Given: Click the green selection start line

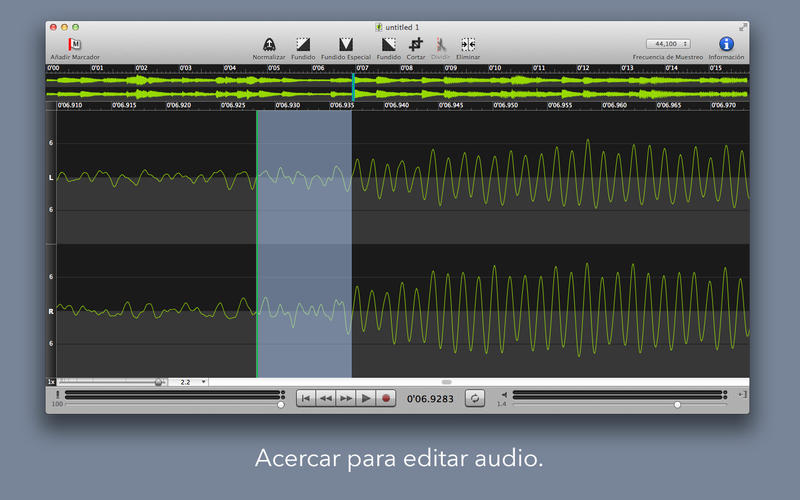Looking at the screenshot, I should click(257, 244).
